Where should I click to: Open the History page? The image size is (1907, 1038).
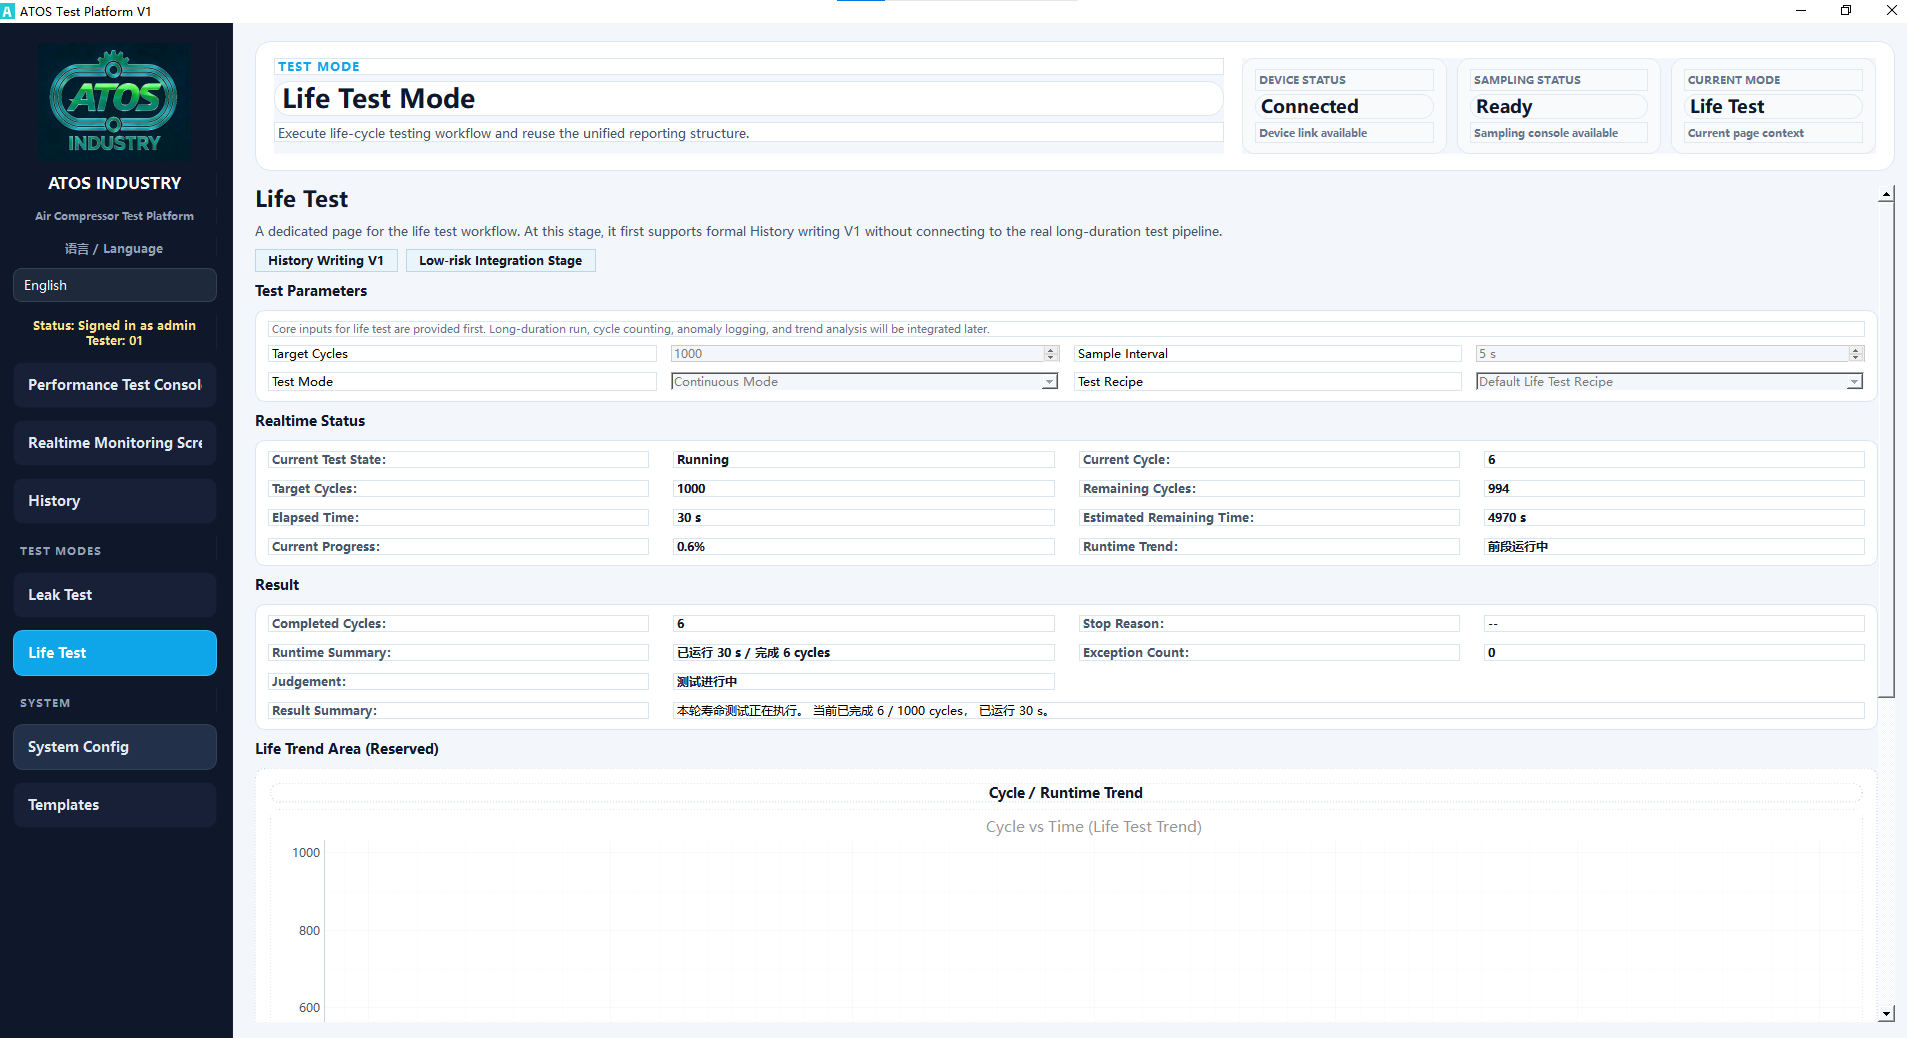[x=115, y=501]
